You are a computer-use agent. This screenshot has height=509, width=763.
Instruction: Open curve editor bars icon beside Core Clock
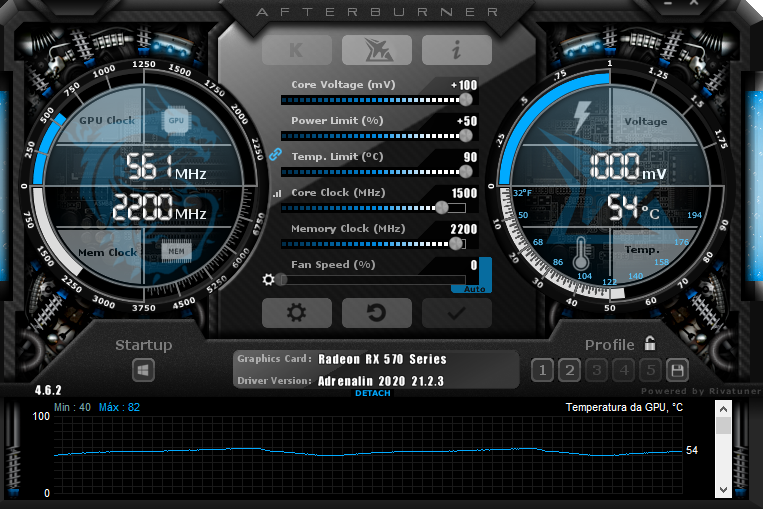coord(277,194)
